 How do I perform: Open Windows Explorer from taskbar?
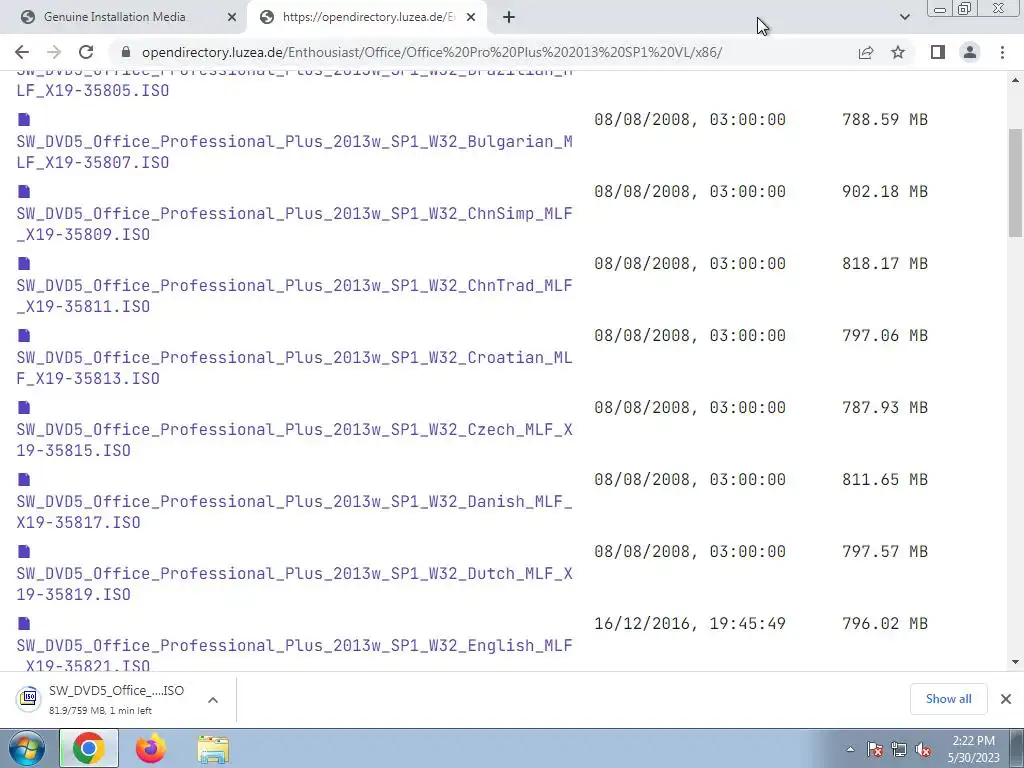point(213,749)
